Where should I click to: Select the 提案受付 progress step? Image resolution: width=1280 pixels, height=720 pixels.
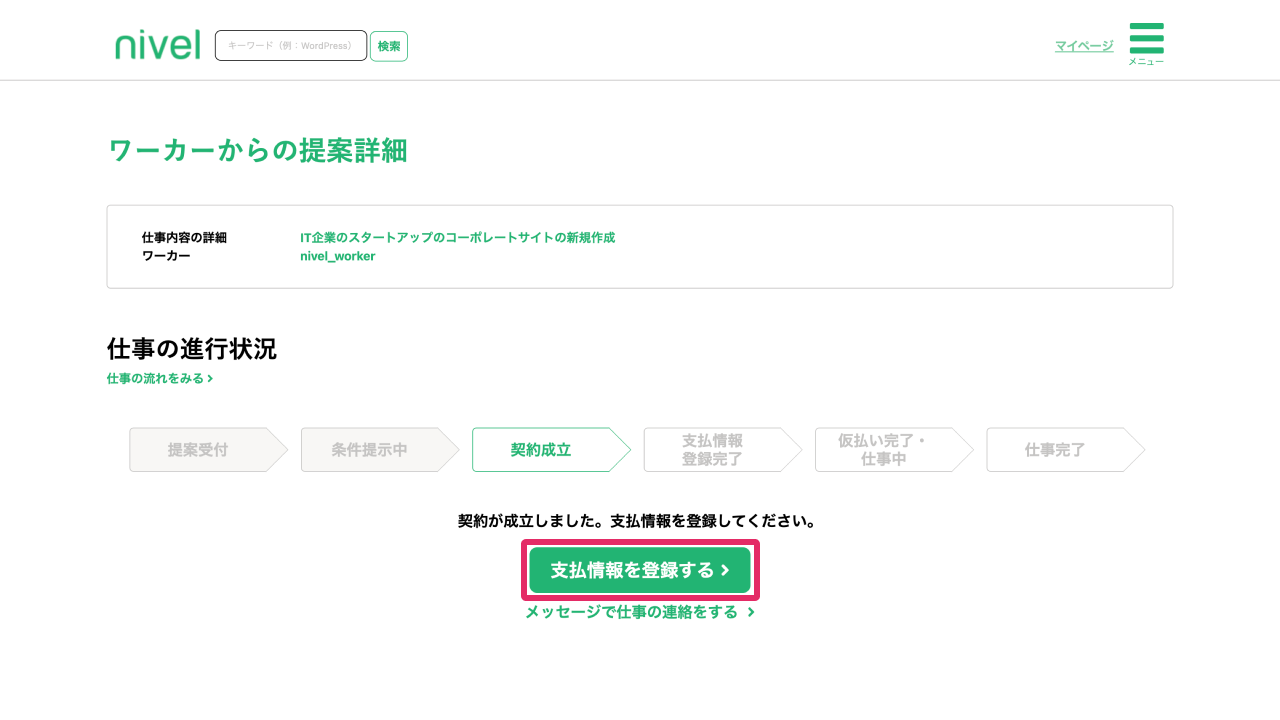[x=208, y=450]
